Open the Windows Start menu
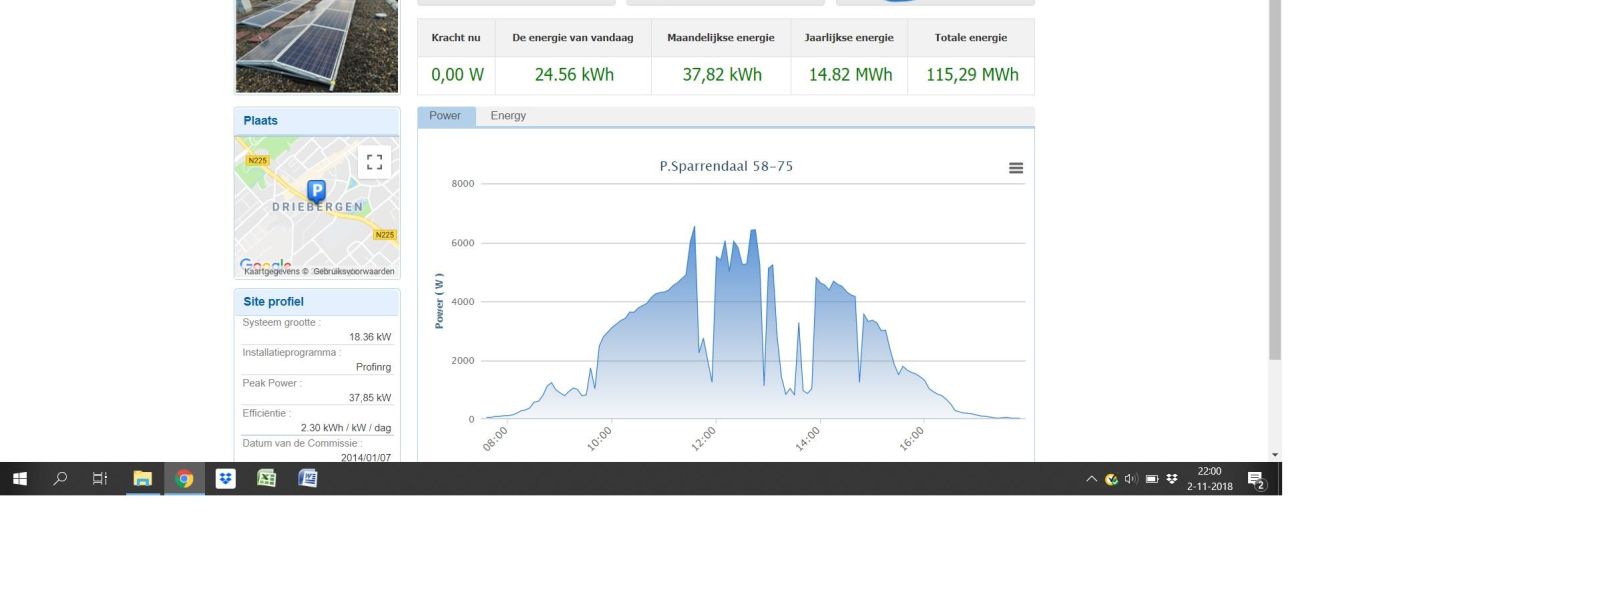Viewport: 1600px width, 600px height. click(19, 479)
